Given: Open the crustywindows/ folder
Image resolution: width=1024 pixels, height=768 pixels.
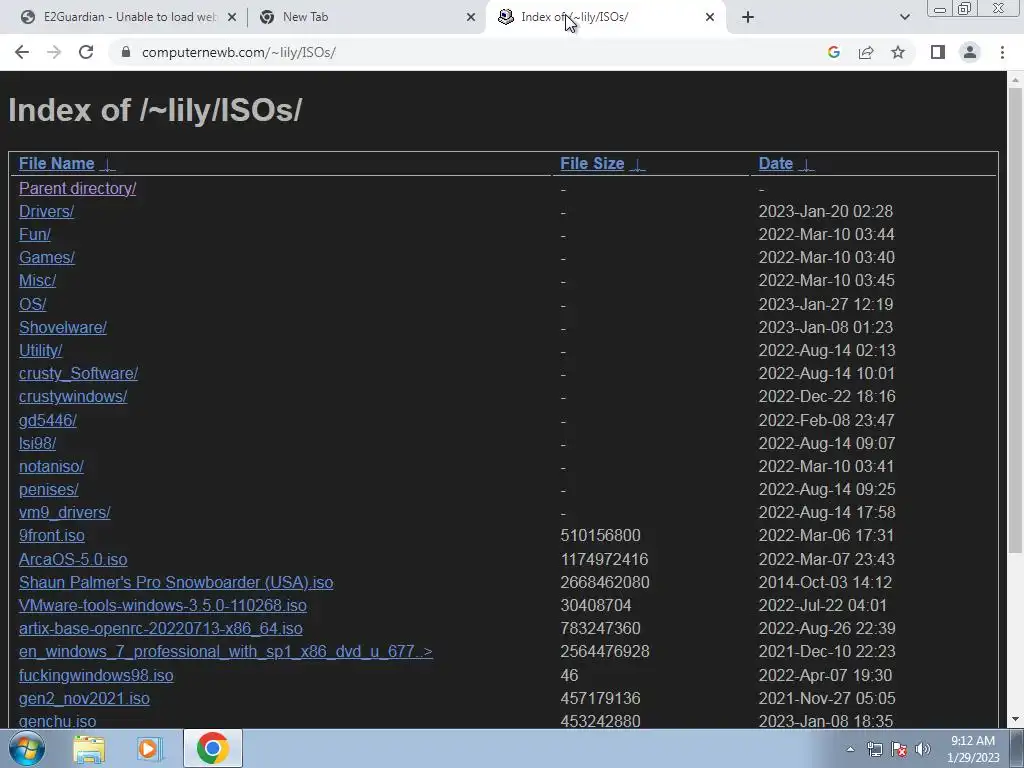Looking at the screenshot, I should [x=73, y=396].
